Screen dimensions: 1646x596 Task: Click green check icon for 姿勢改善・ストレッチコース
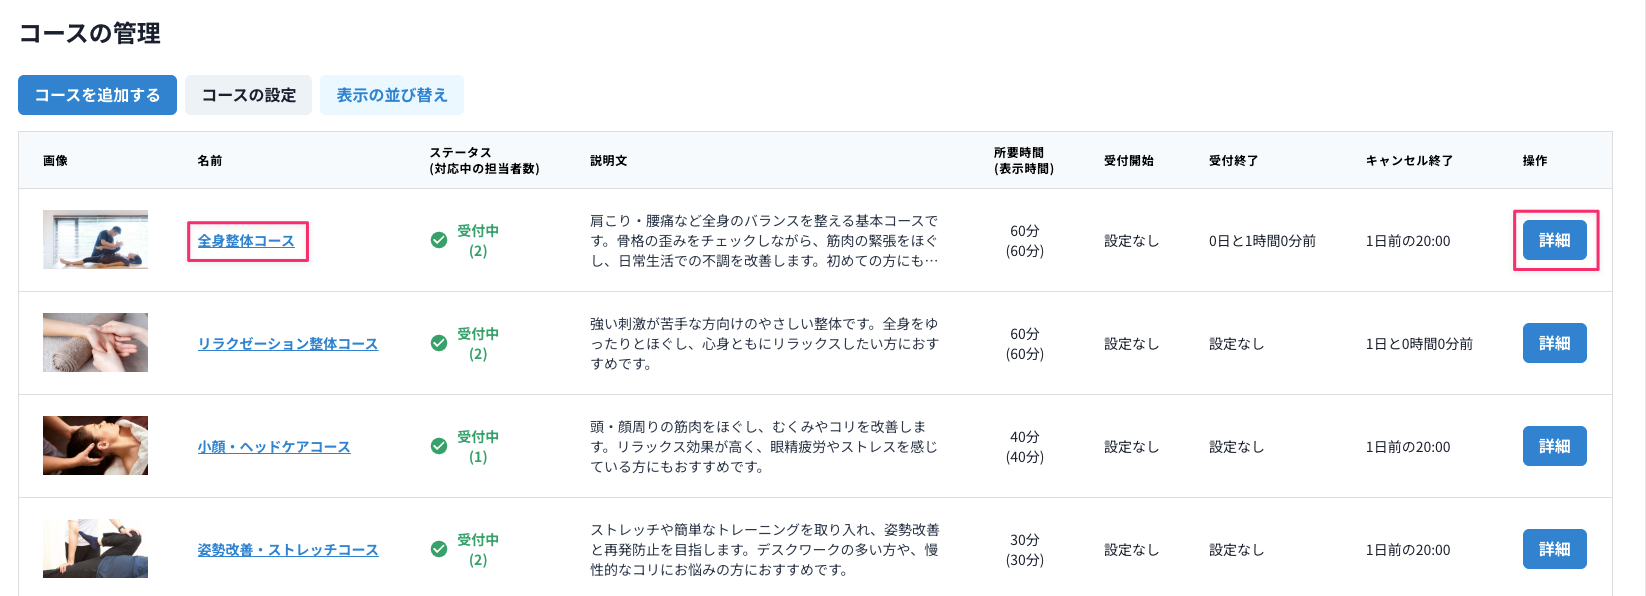tap(438, 549)
